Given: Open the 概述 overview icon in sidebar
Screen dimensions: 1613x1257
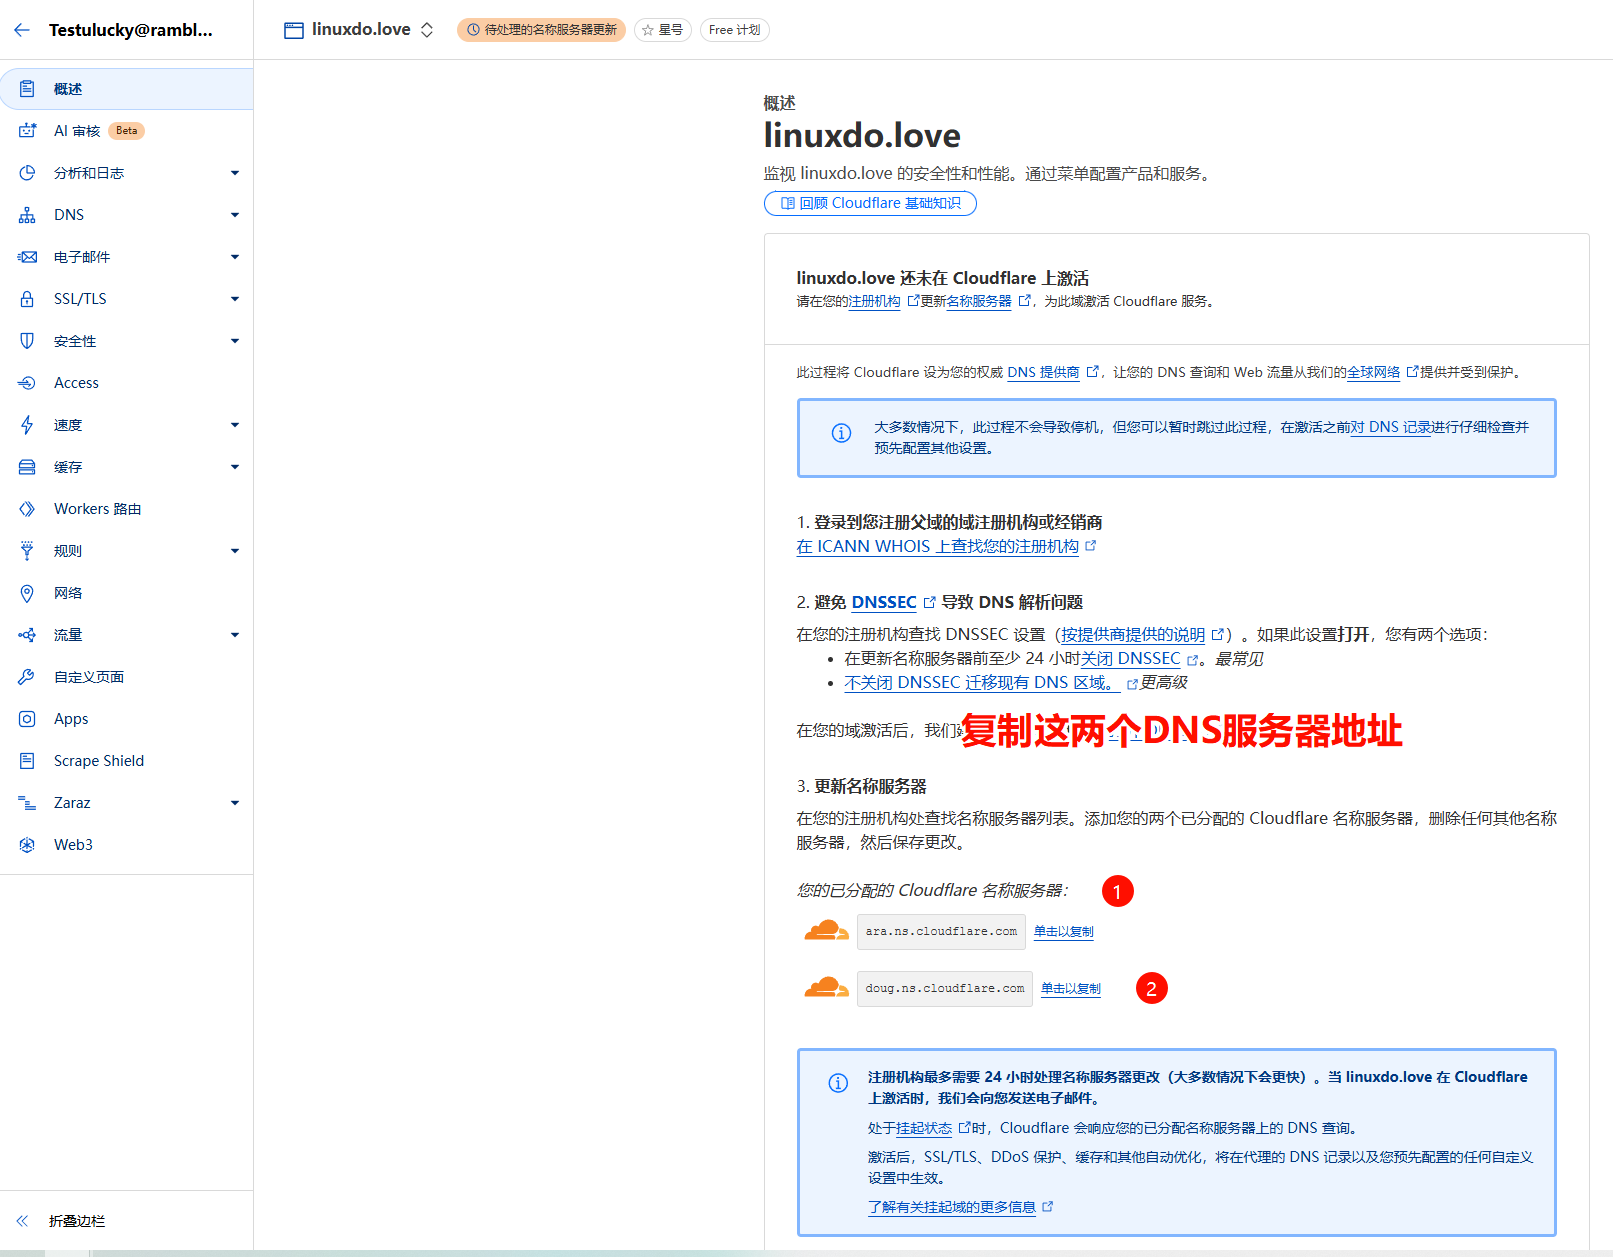Looking at the screenshot, I should pos(27,89).
